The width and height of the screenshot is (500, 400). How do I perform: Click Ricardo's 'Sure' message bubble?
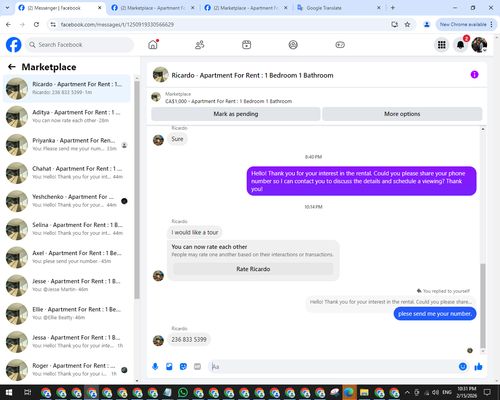click(177, 139)
